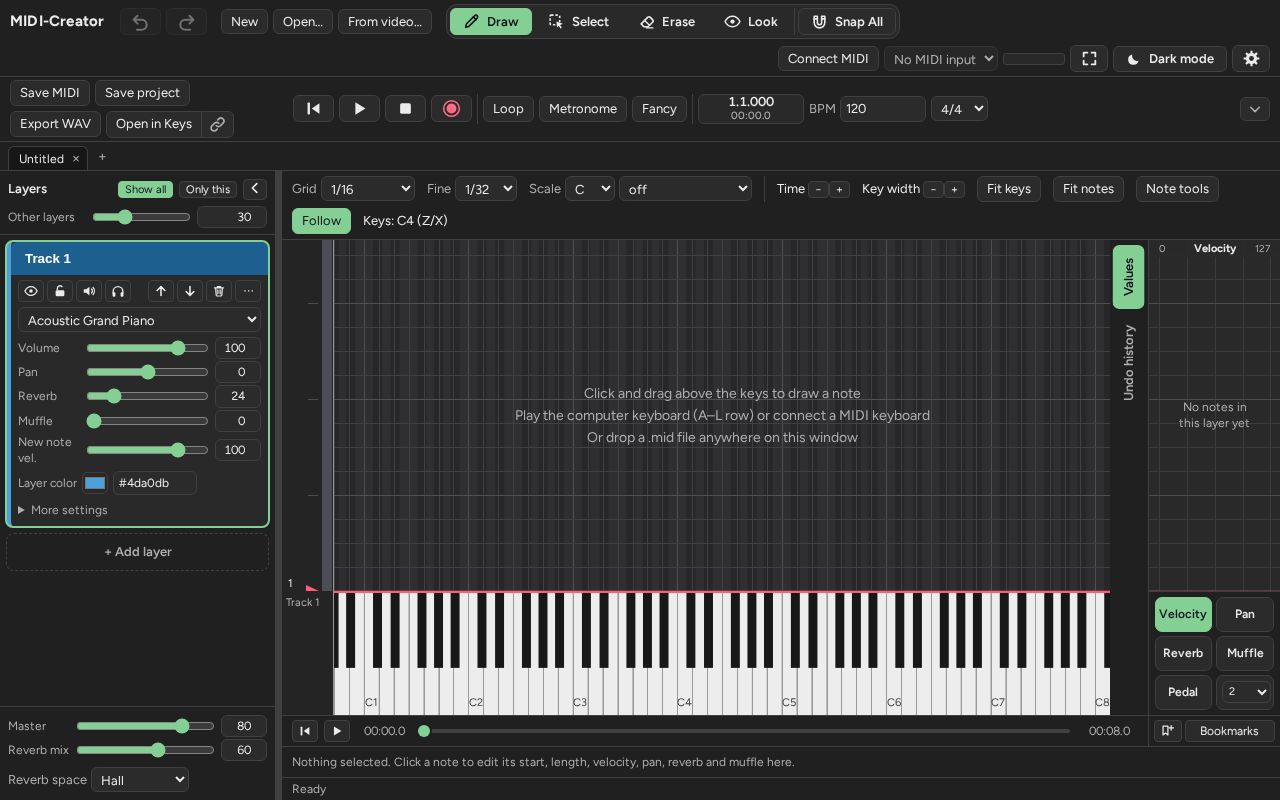Screen dimensions: 1280x800
Task: Rewind to start in main transport
Action: coord(313,109)
